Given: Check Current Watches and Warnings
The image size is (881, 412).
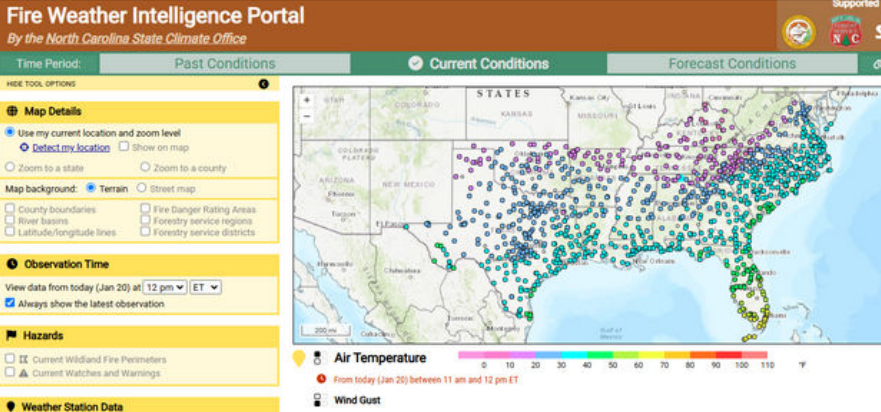Looking at the screenshot, I should click(10, 372).
